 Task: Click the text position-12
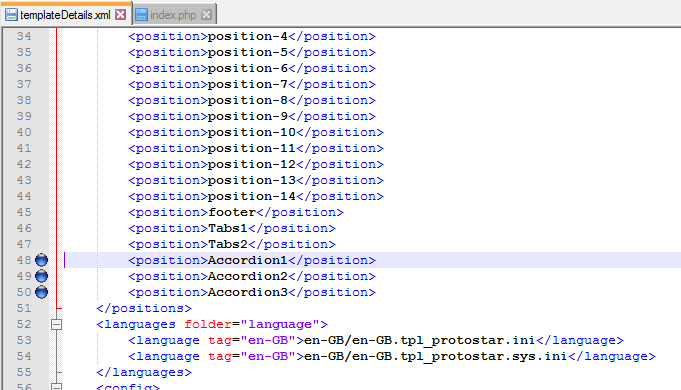pyautogui.click(x=252, y=165)
